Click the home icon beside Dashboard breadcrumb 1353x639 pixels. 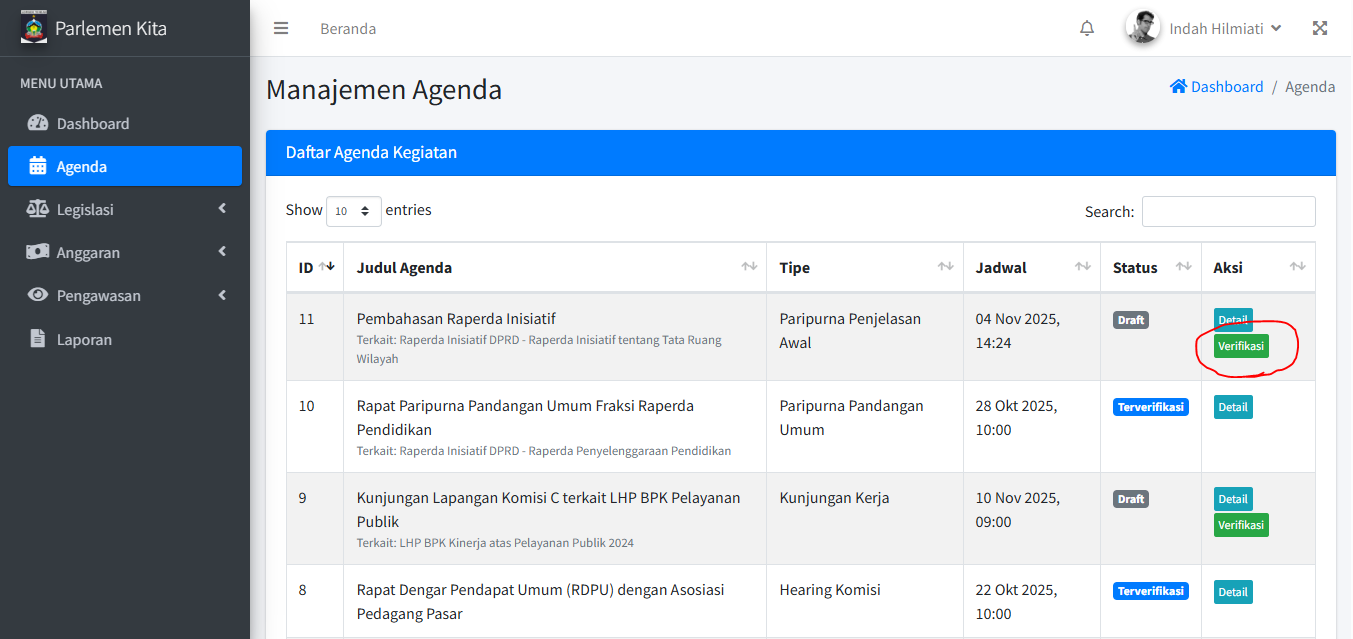[1178, 87]
